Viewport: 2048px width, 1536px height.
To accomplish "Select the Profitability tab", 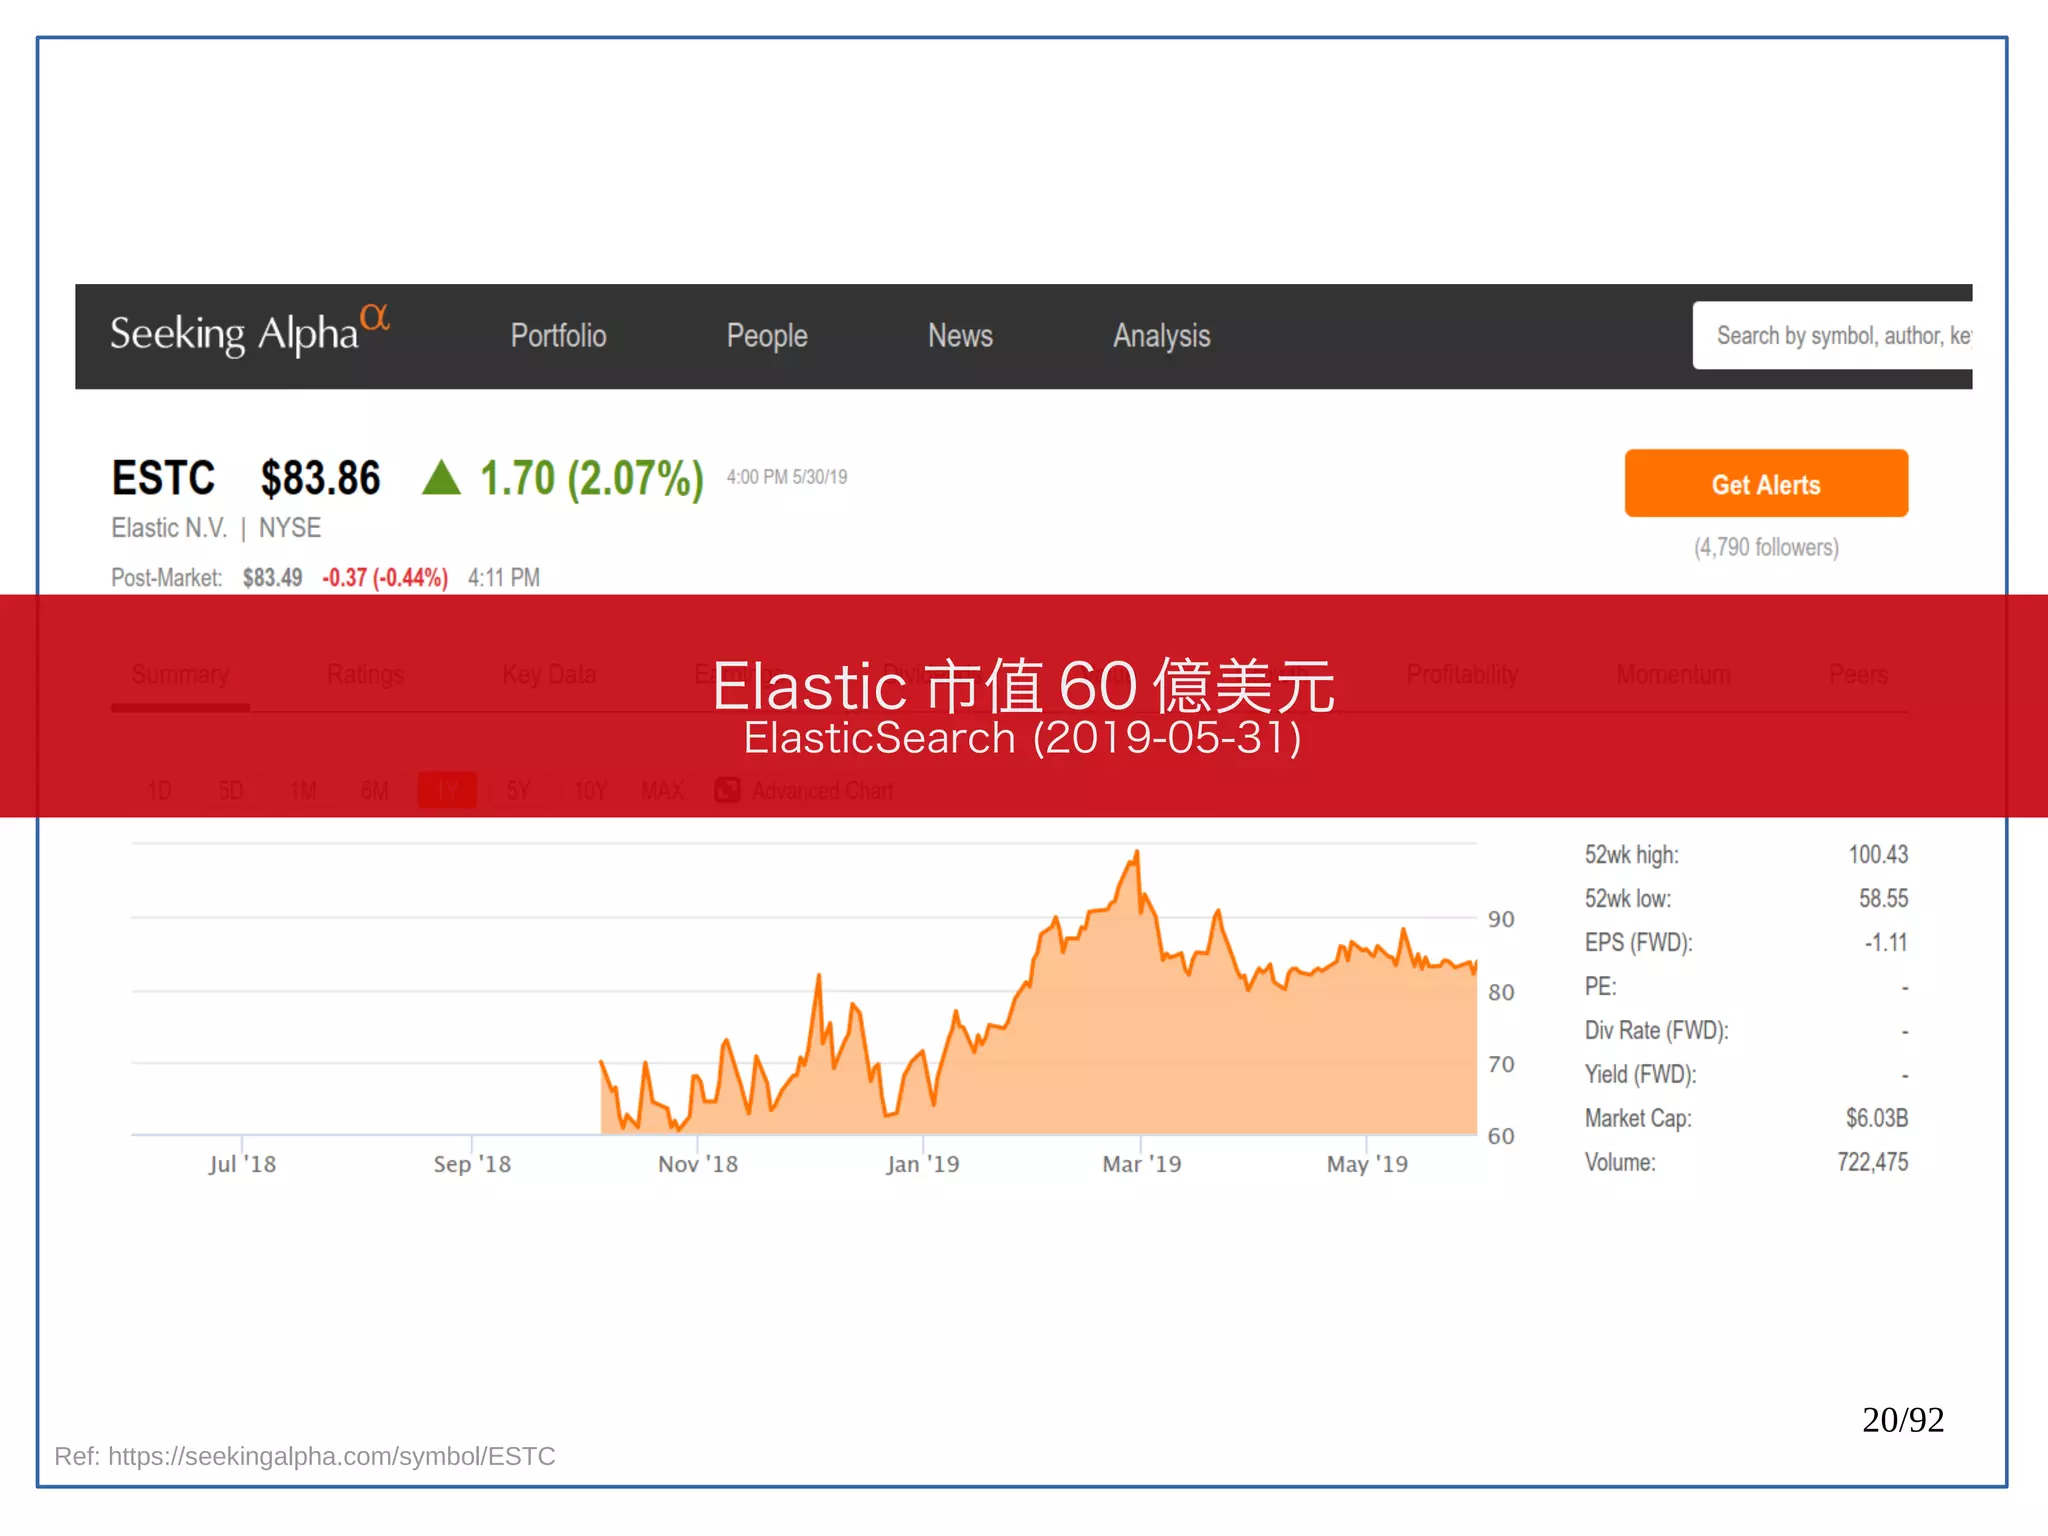I will [1462, 675].
